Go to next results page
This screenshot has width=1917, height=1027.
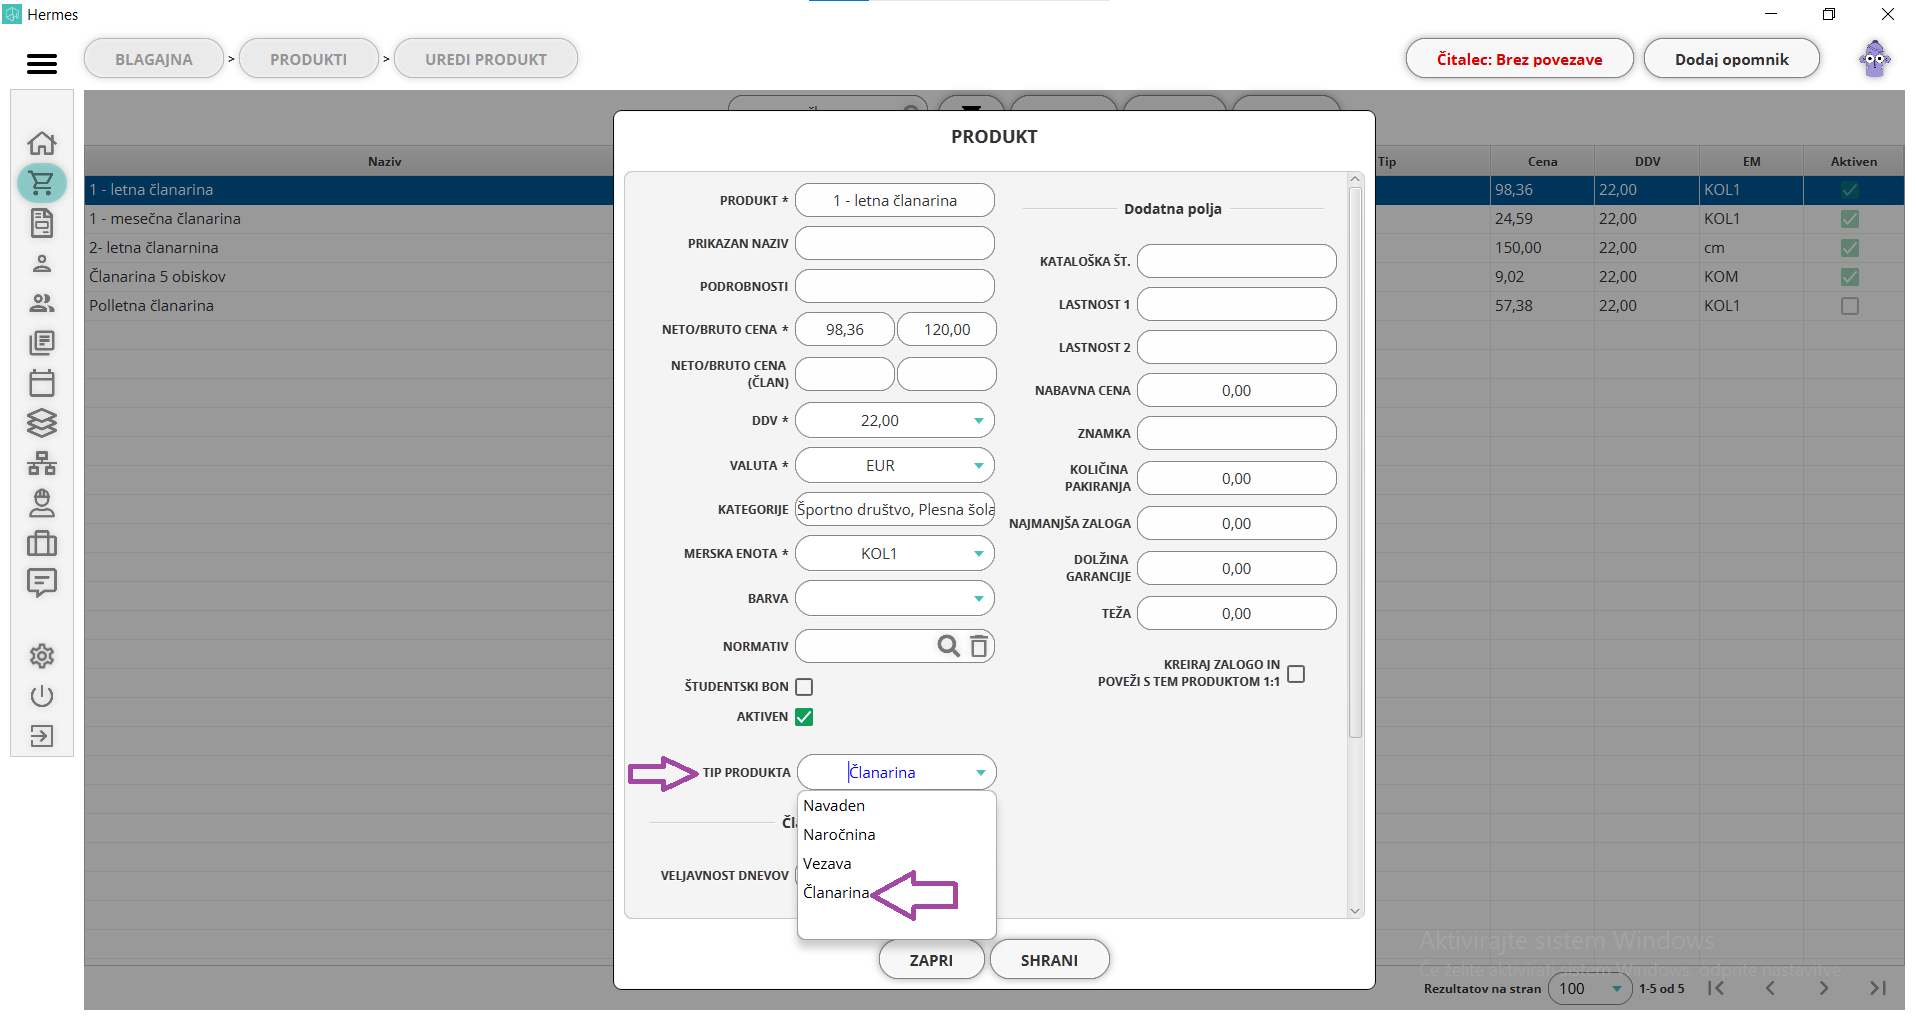(x=1824, y=988)
